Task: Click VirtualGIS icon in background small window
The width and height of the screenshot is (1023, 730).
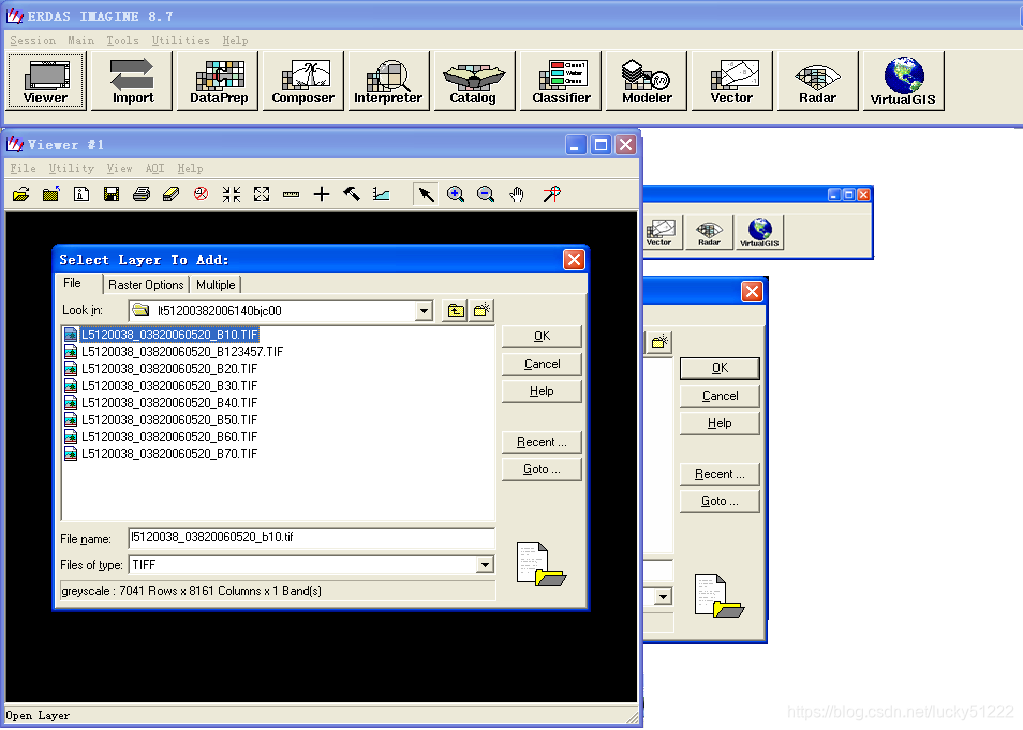Action: click(759, 232)
